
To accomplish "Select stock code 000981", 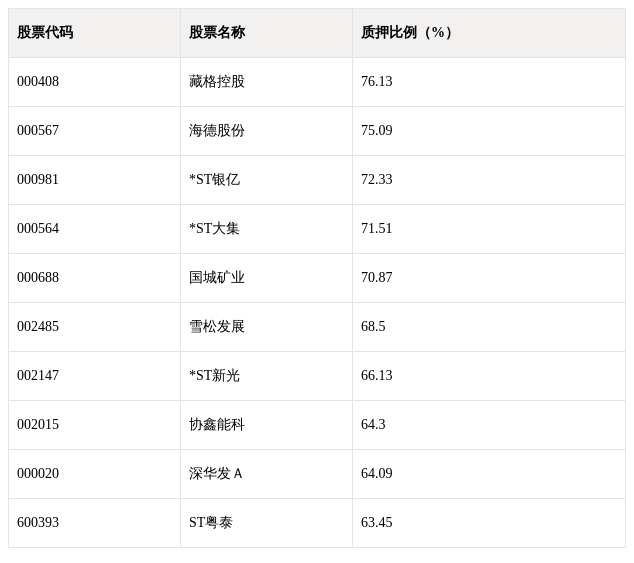I will click(38, 179).
